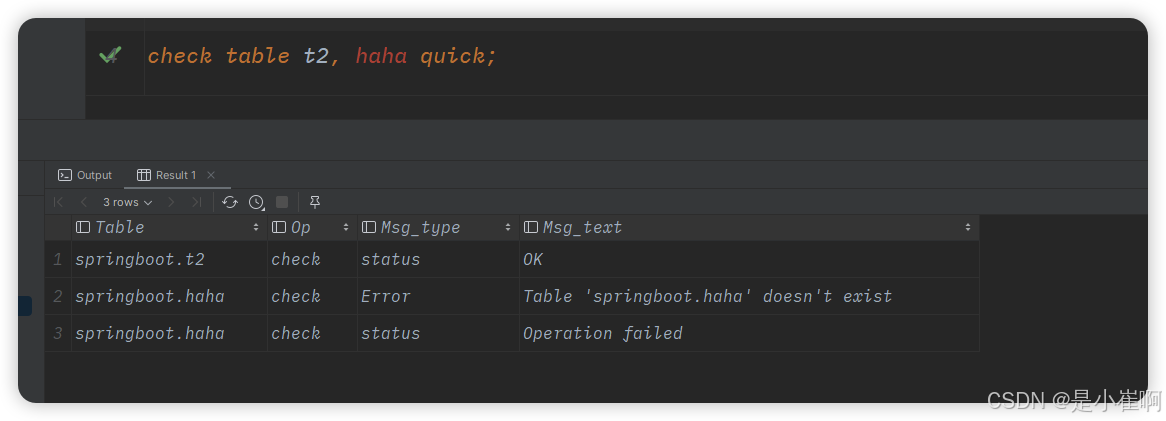This screenshot has height=421, width=1166.
Task: Open the 3 rows page size dropdown
Action: 128,202
